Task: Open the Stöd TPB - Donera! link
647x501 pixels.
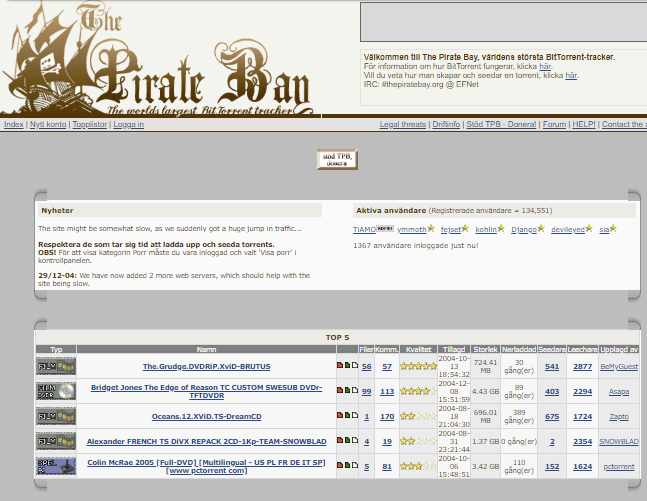Action: click(x=501, y=124)
